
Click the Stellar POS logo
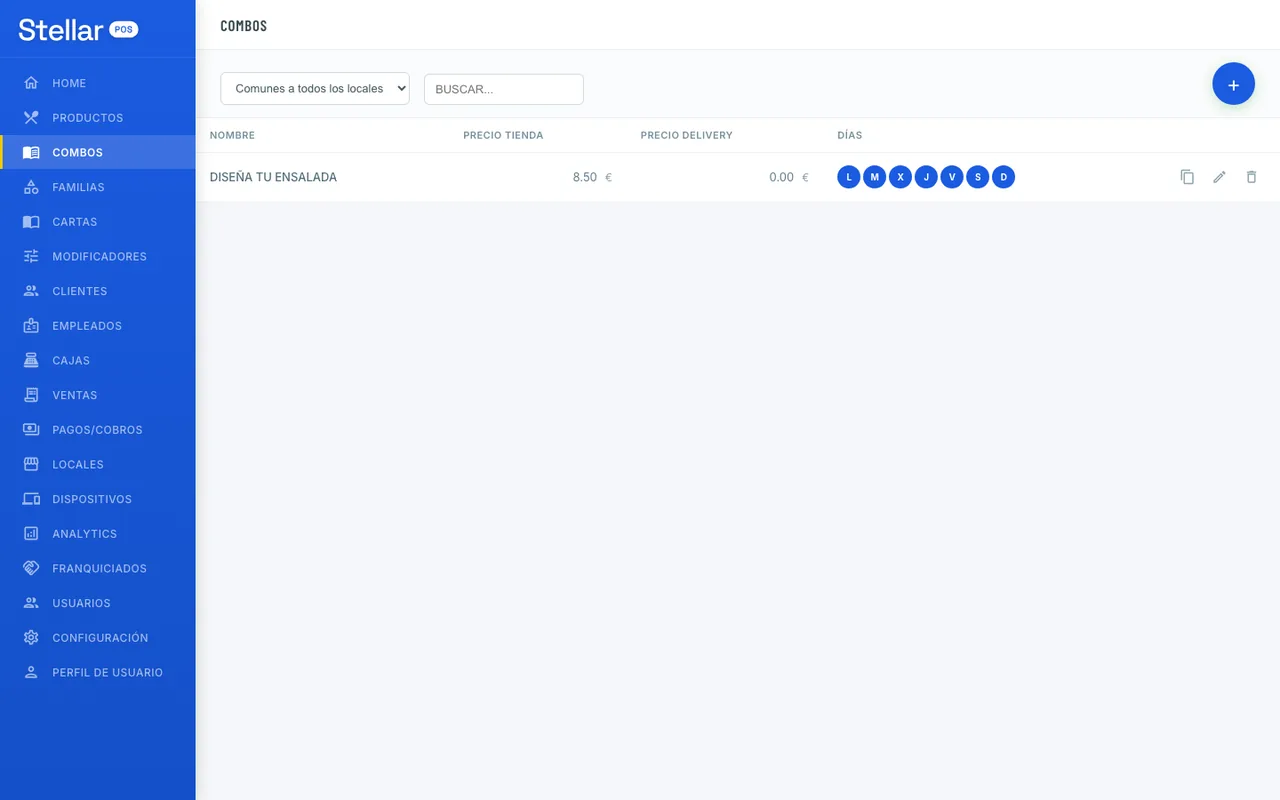coord(78,30)
